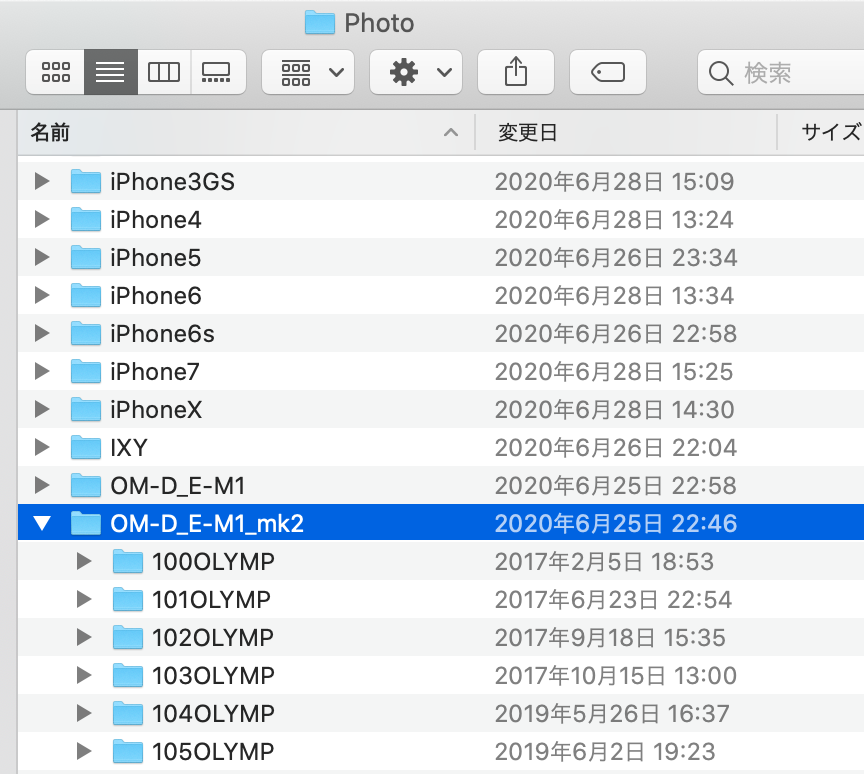Click date 2020年6月25日 22:46
Screen dimensions: 864x774
tap(616, 524)
